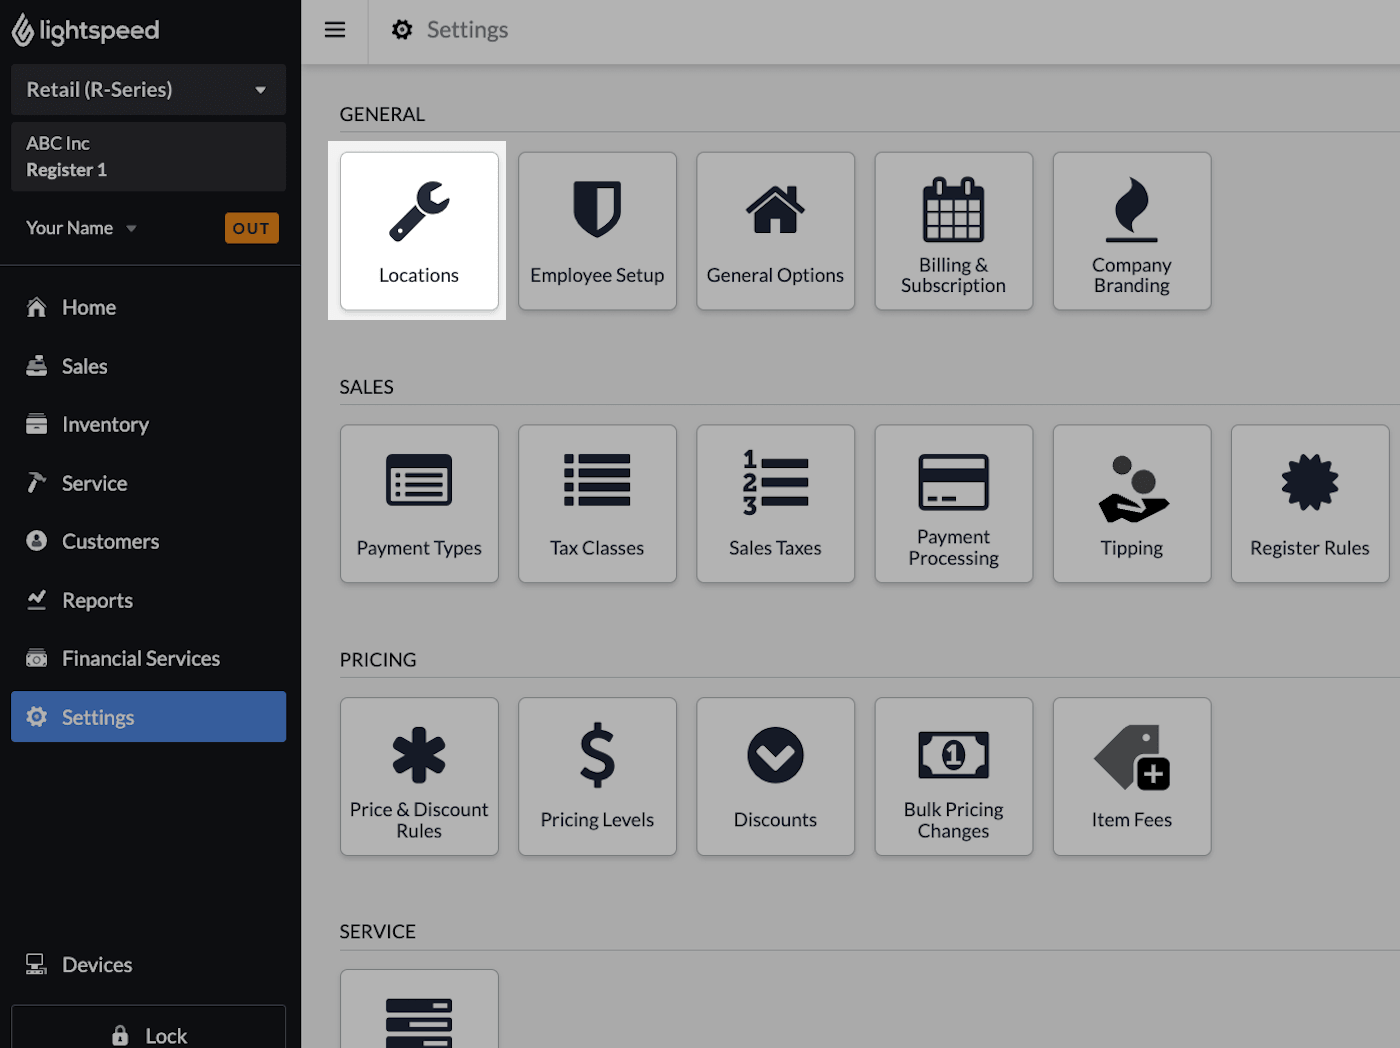Viewport: 1400px width, 1048px height.
Task: Go to Home in sidebar
Action: click(148, 307)
